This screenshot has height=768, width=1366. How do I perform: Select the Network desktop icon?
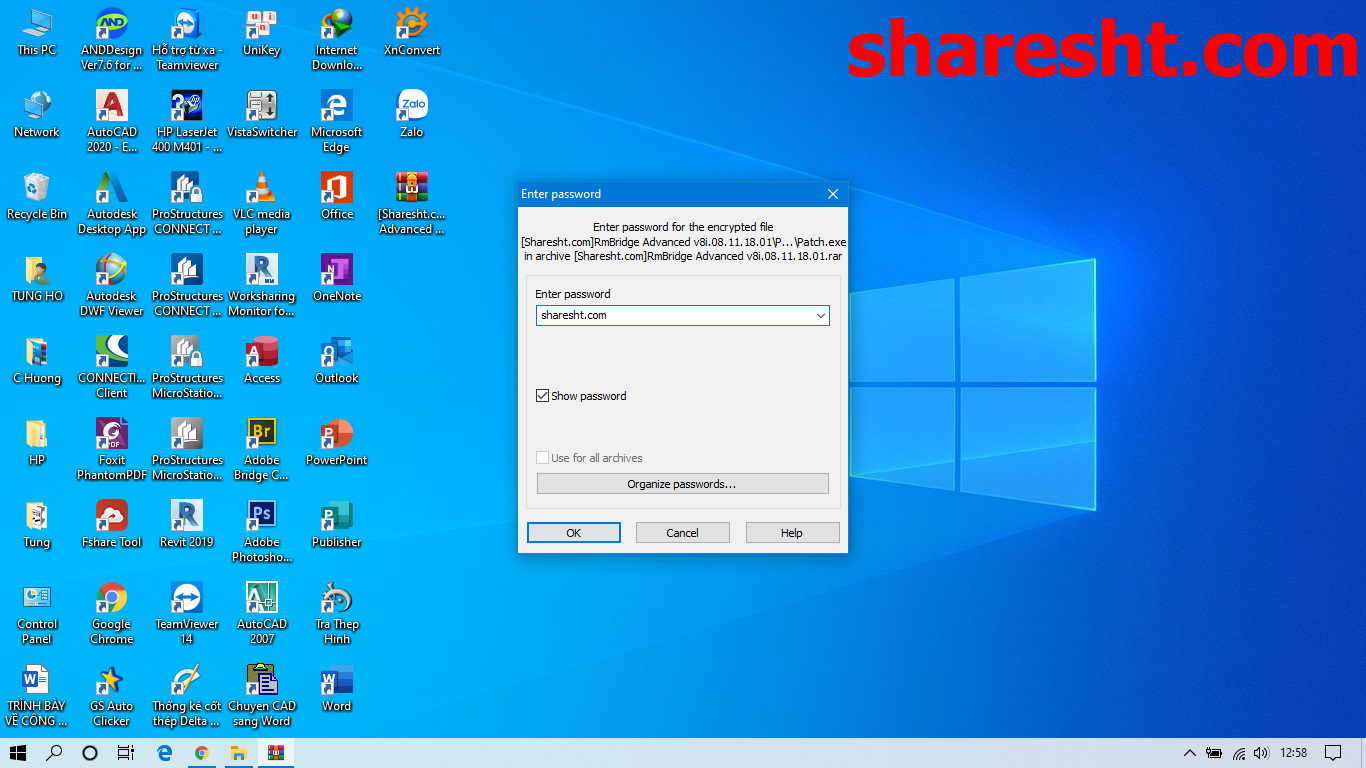pos(37,114)
